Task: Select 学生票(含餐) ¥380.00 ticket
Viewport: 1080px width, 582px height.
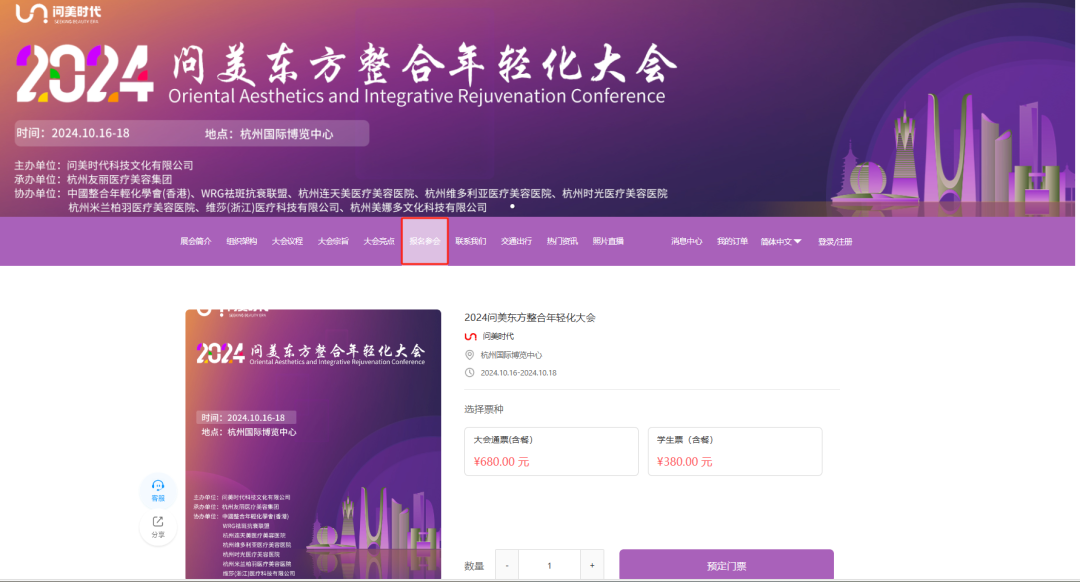Action: [735, 451]
